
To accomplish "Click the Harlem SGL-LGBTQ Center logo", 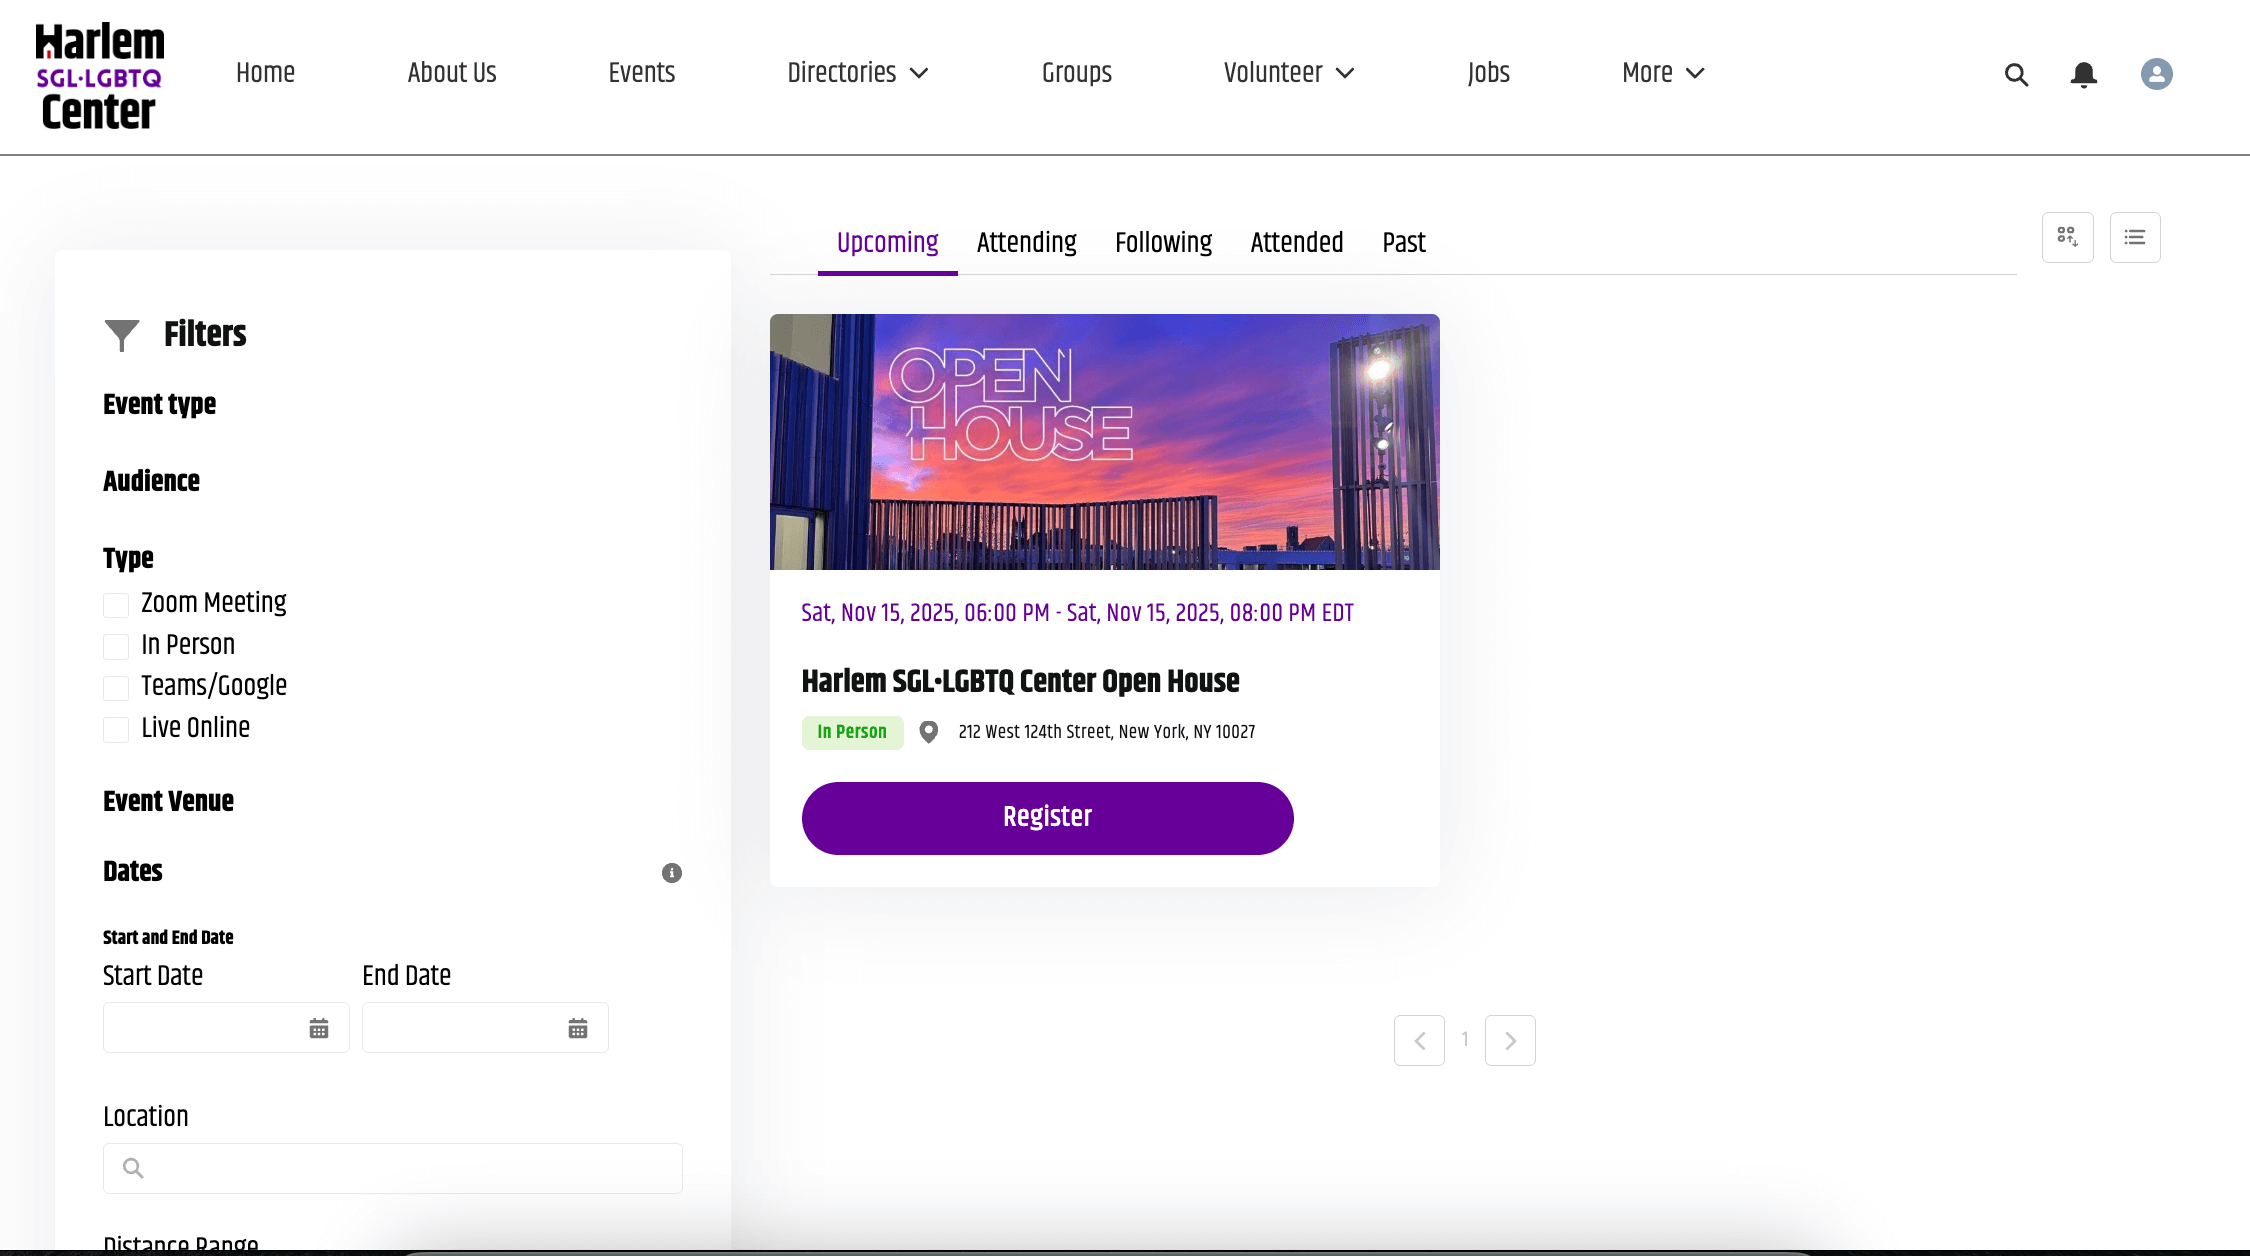I will coord(99,77).
